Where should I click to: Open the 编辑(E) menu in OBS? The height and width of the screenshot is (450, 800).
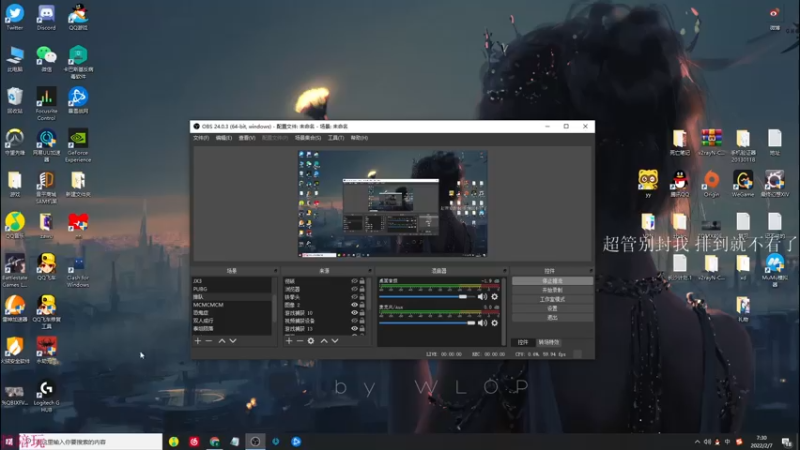tap(223, 138)
